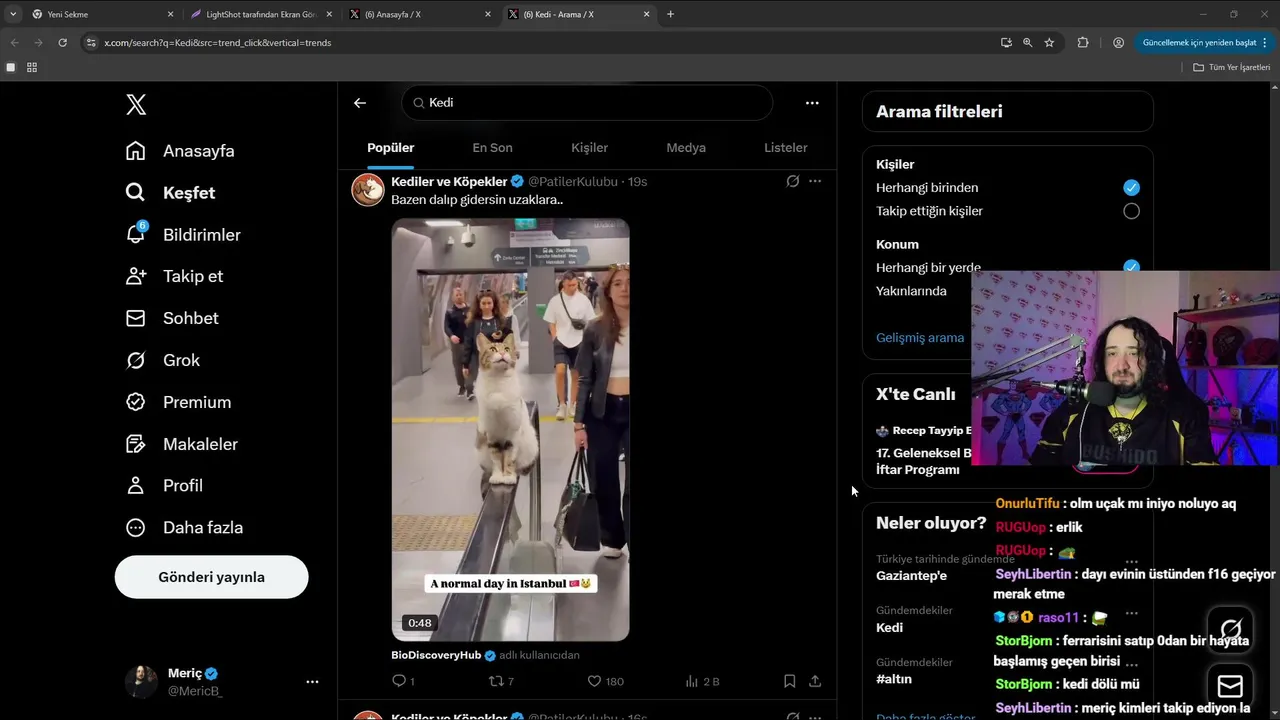This screenshot has height=720, width=1280.
Task: View analytics showing 2 B views
Action: tap(702, 681)
